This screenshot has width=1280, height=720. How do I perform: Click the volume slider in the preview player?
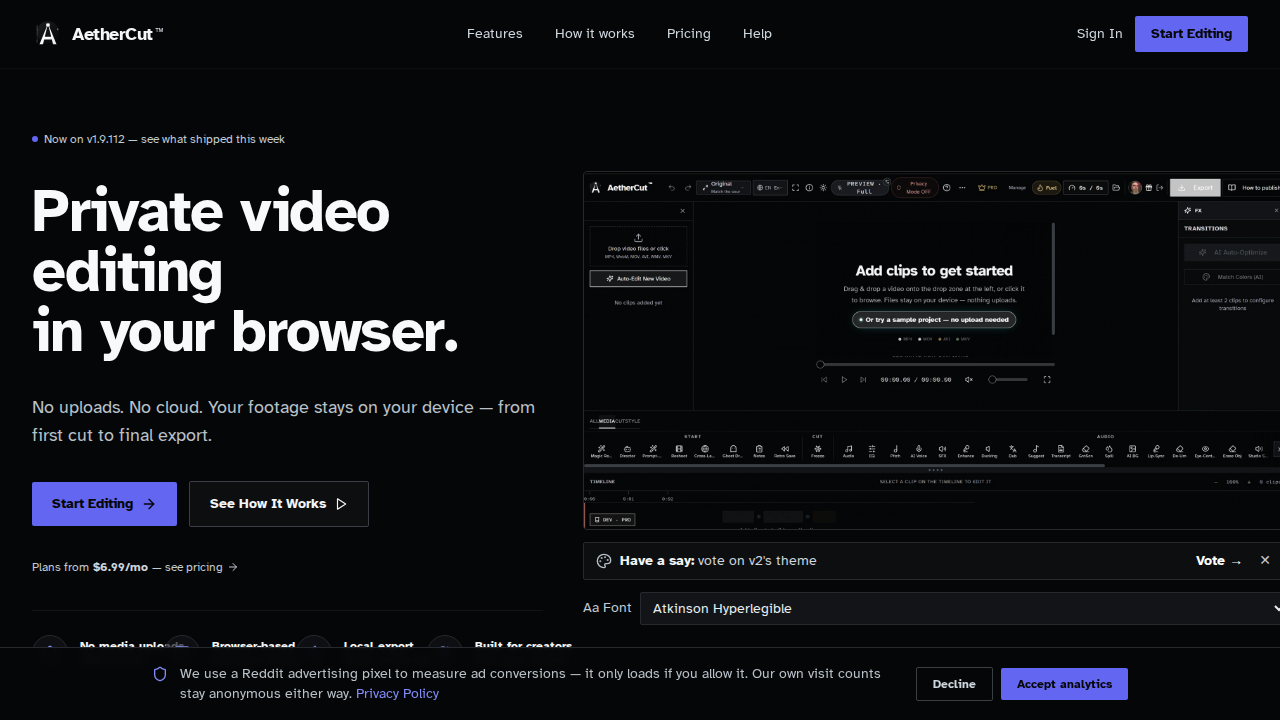(x=1008, y=380)
